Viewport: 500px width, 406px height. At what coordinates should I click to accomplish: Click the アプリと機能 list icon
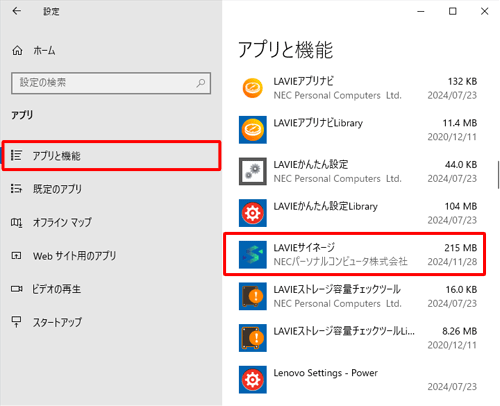(x=16, y=155)
